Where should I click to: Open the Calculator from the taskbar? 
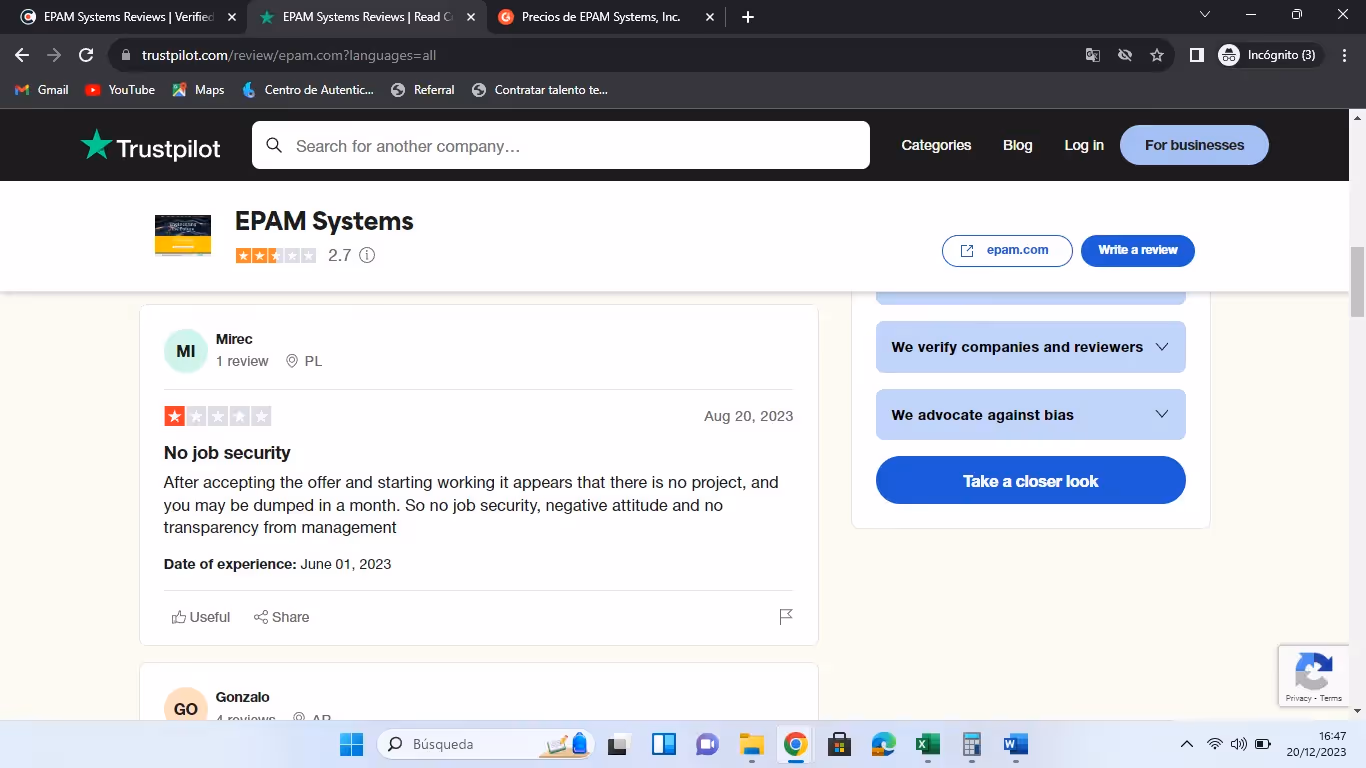[x=971, y=744]
